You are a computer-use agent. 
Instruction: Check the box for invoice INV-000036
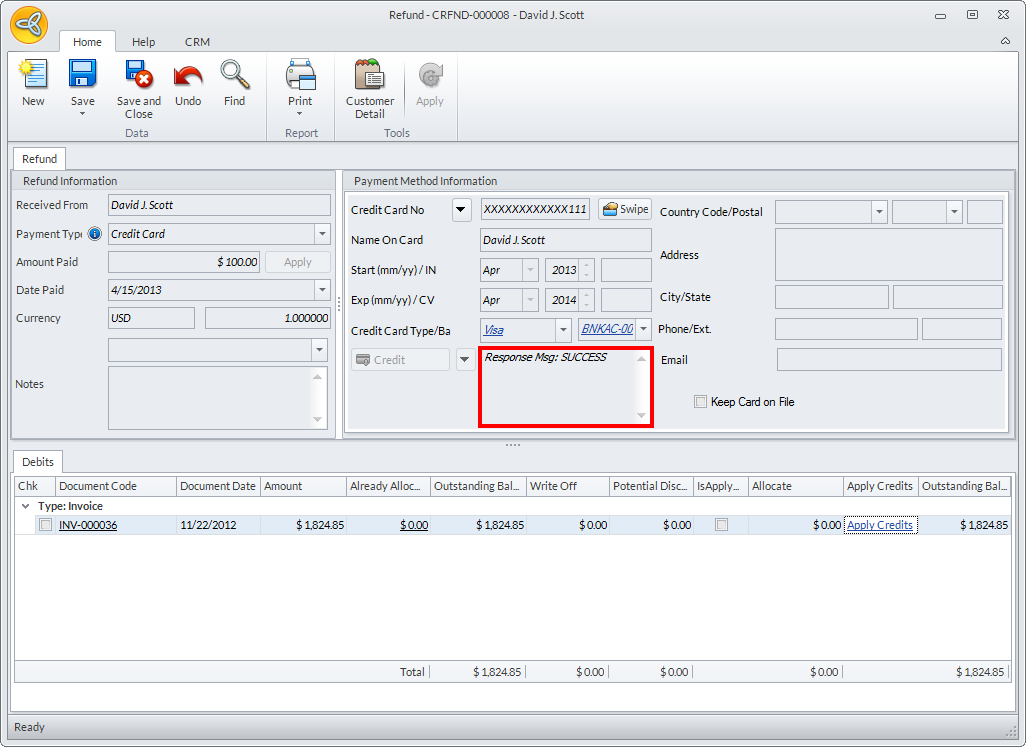[x=45, y=525]
